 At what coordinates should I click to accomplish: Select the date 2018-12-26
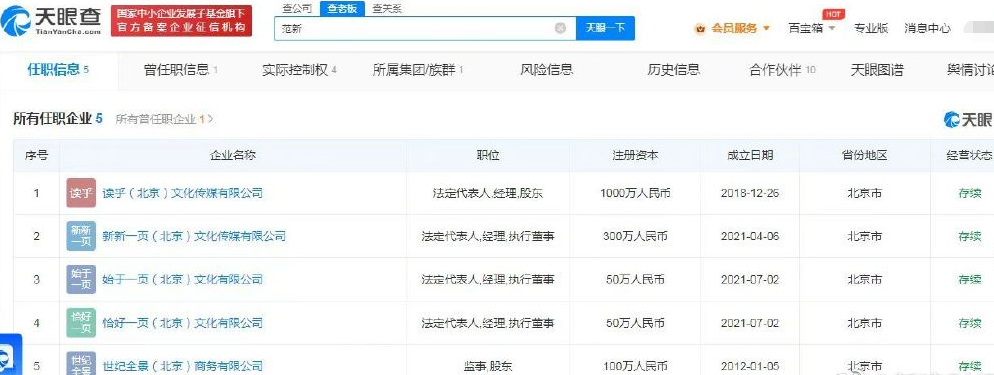pos(750,193)
